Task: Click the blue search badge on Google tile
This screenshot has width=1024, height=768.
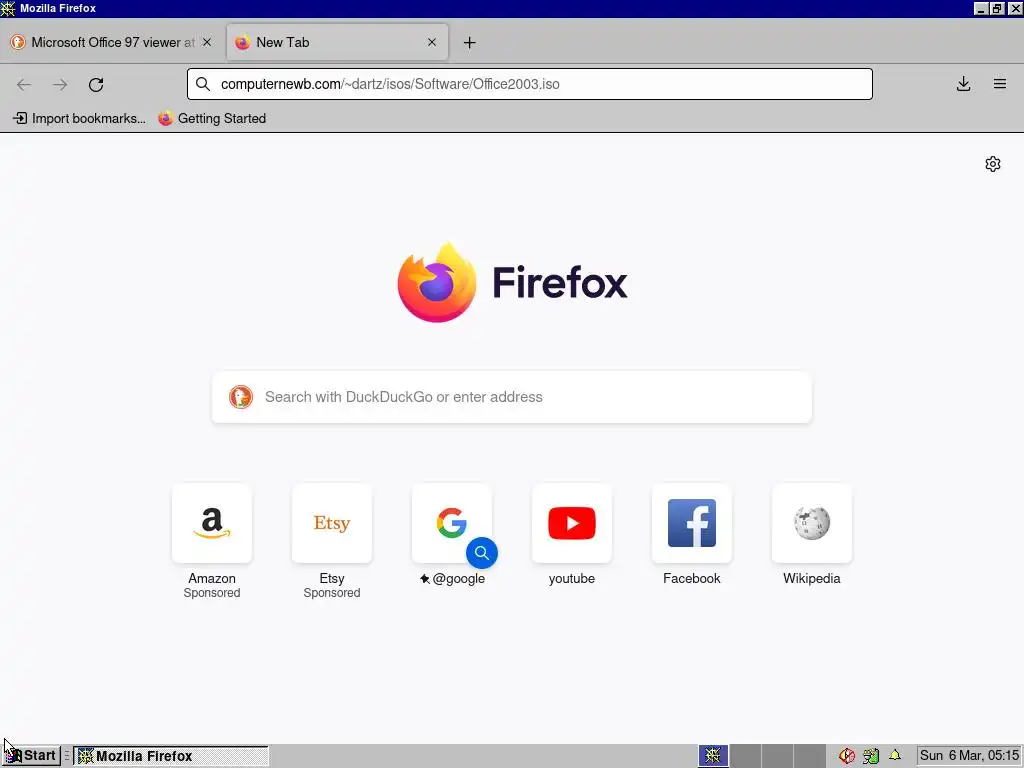Action: pyautogui.click(x=482, y=553)
